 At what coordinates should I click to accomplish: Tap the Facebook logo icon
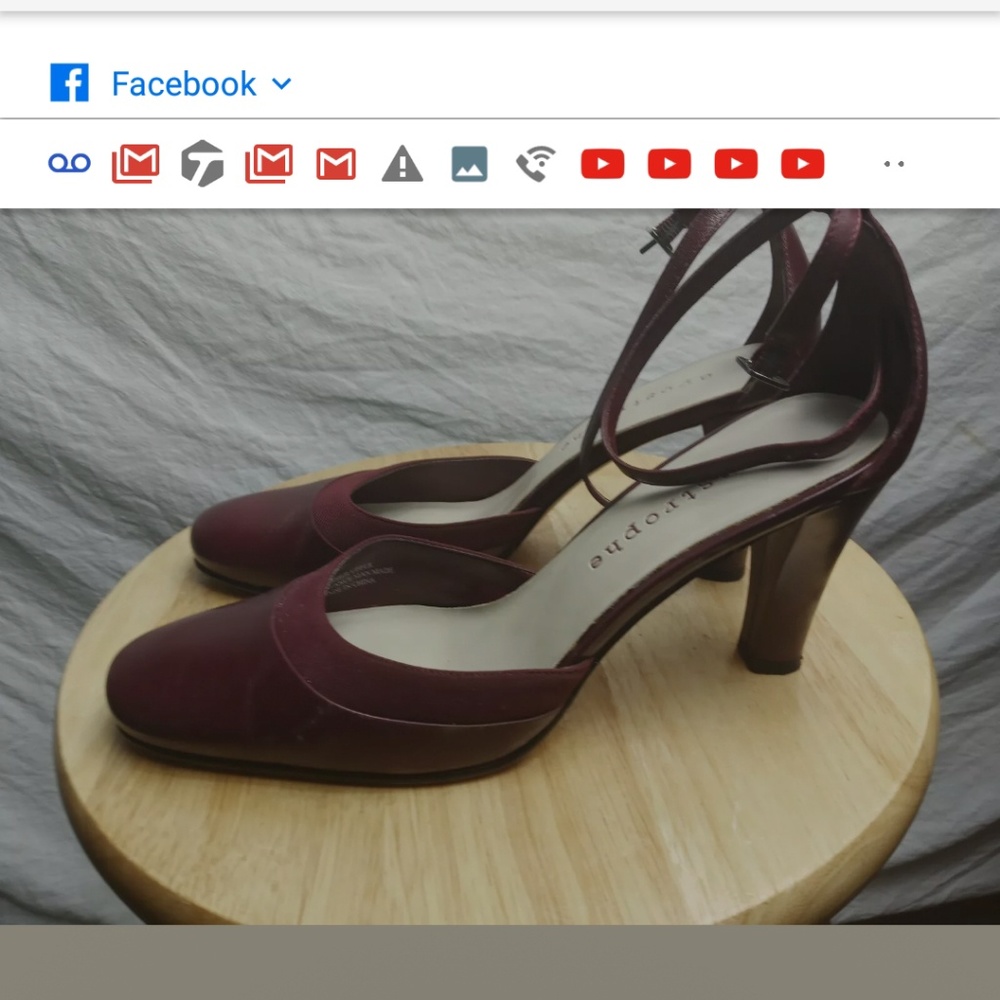click(69, 82)
